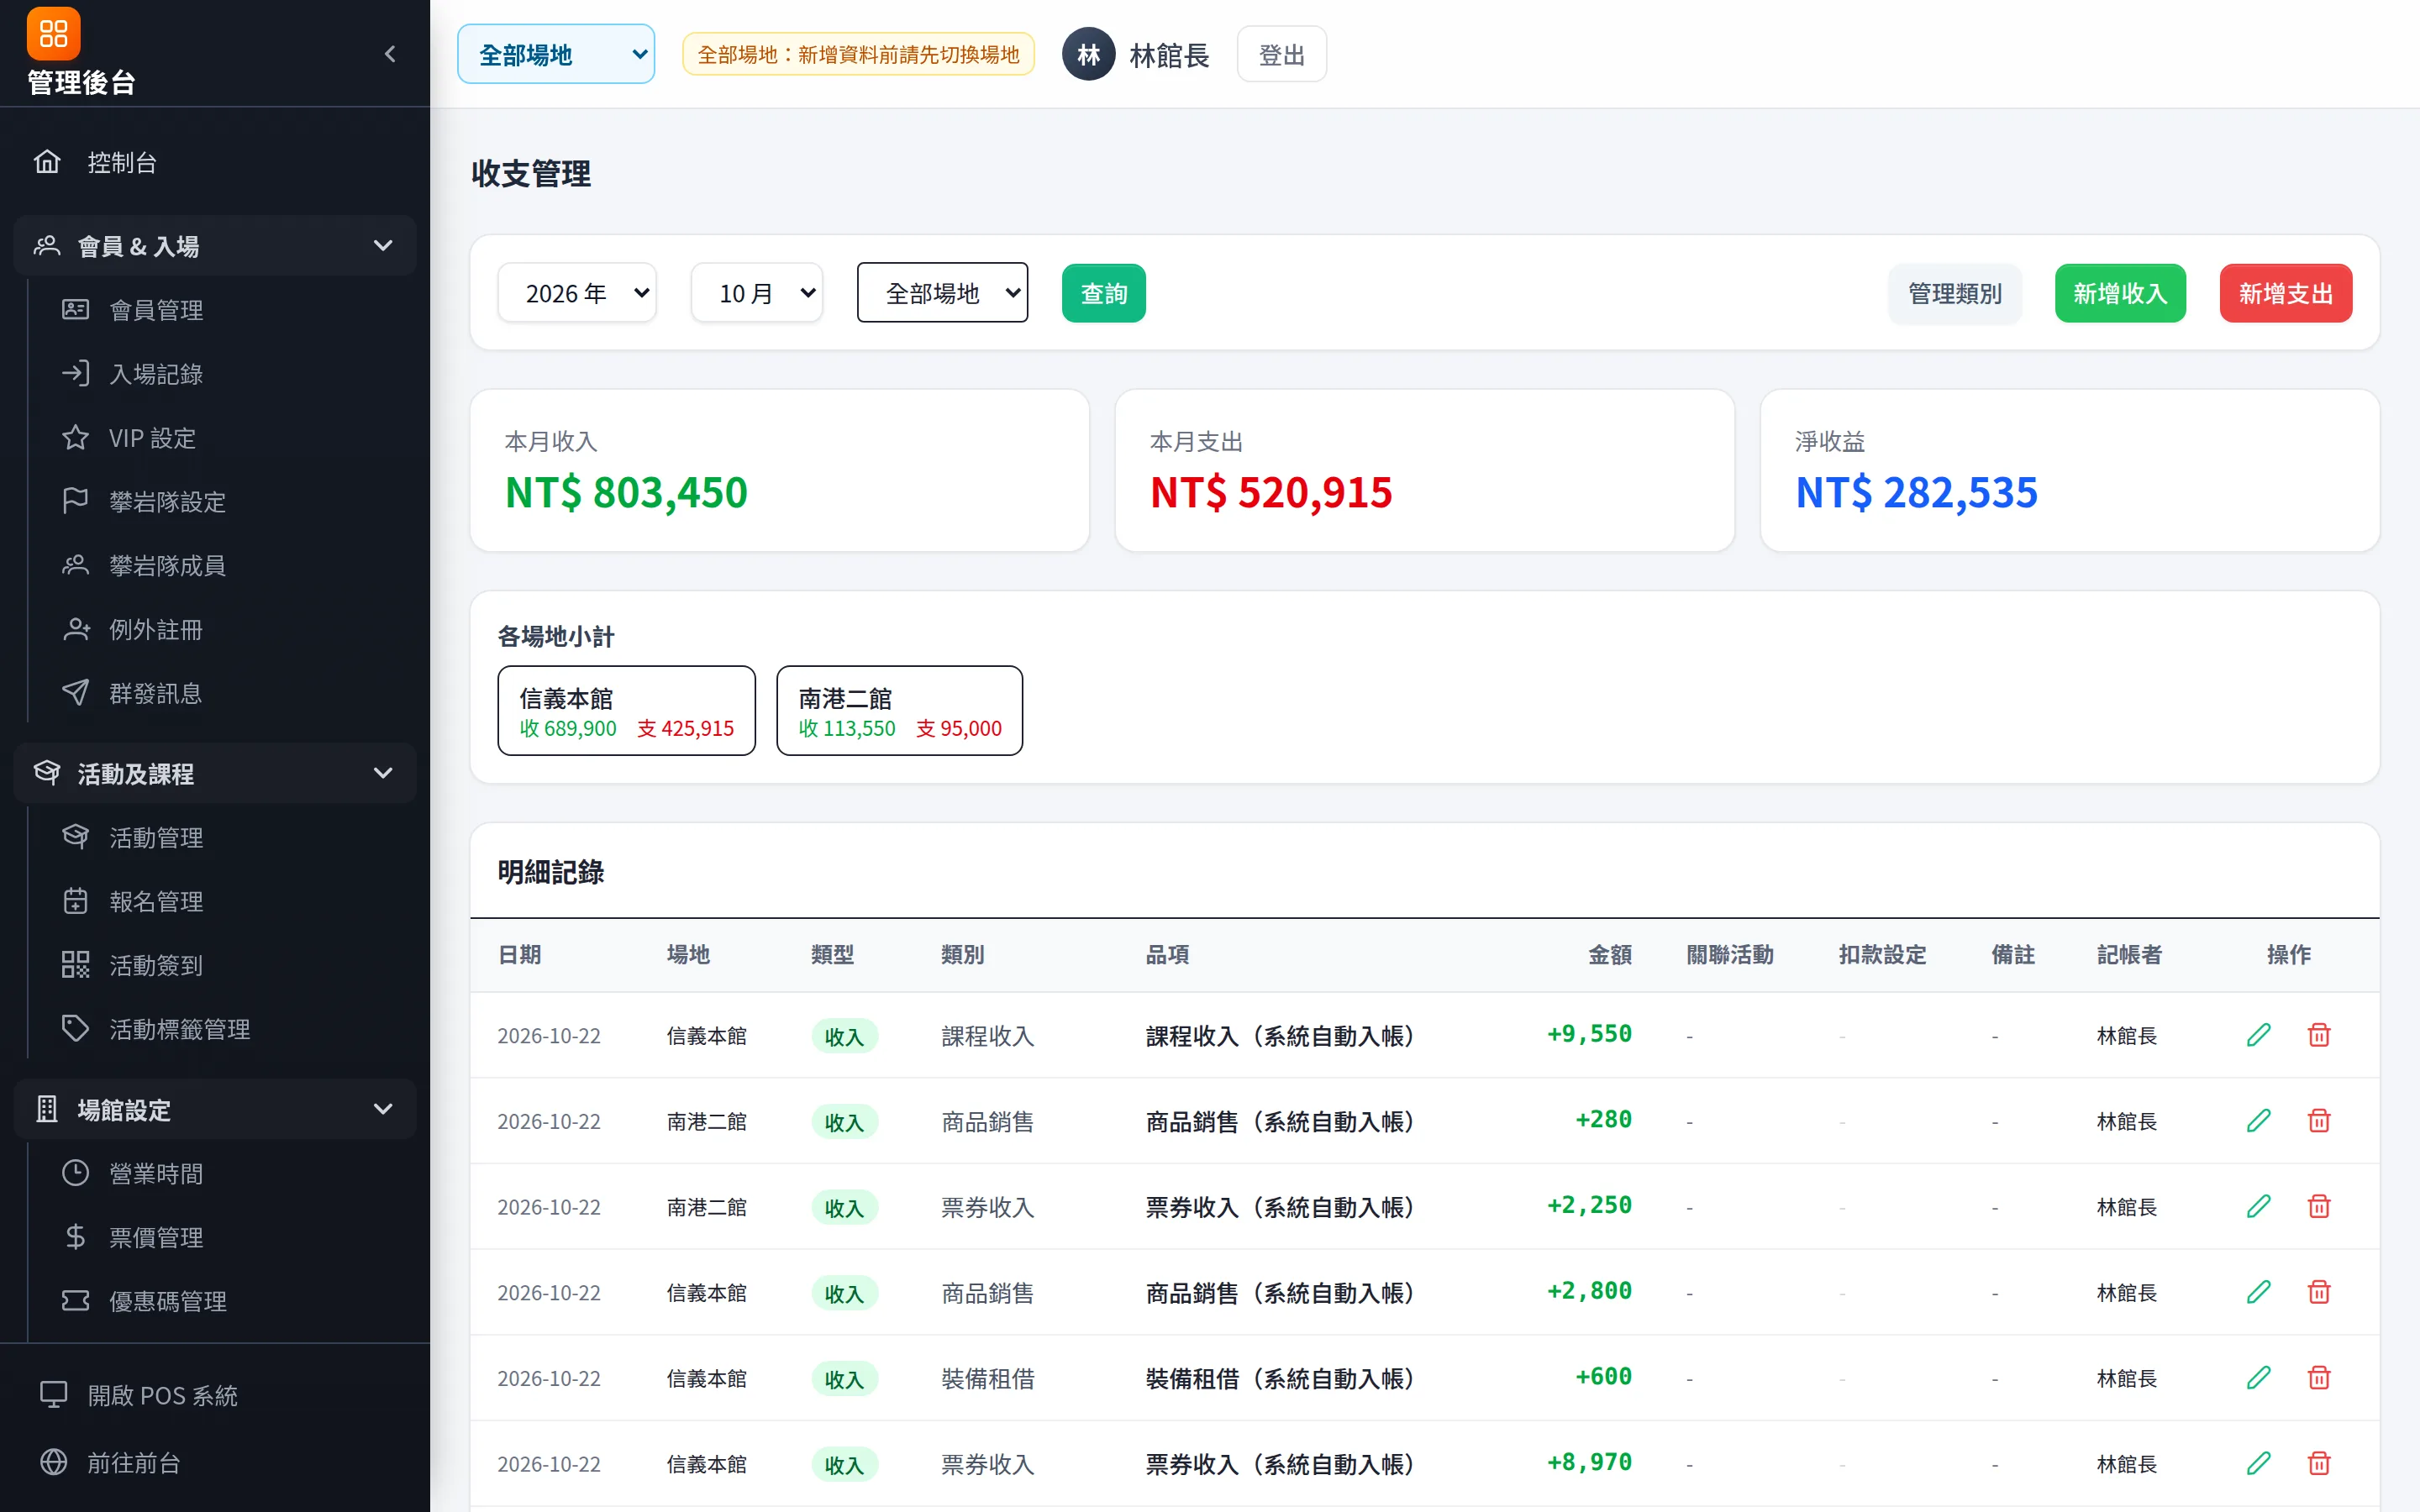Open the top-bar 全部場地 venue selector
The image size is (2420, 1512).
556,54
